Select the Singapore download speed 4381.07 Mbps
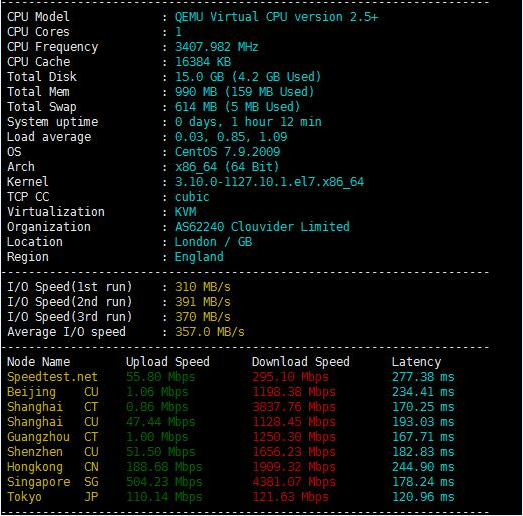 (294, 482)
